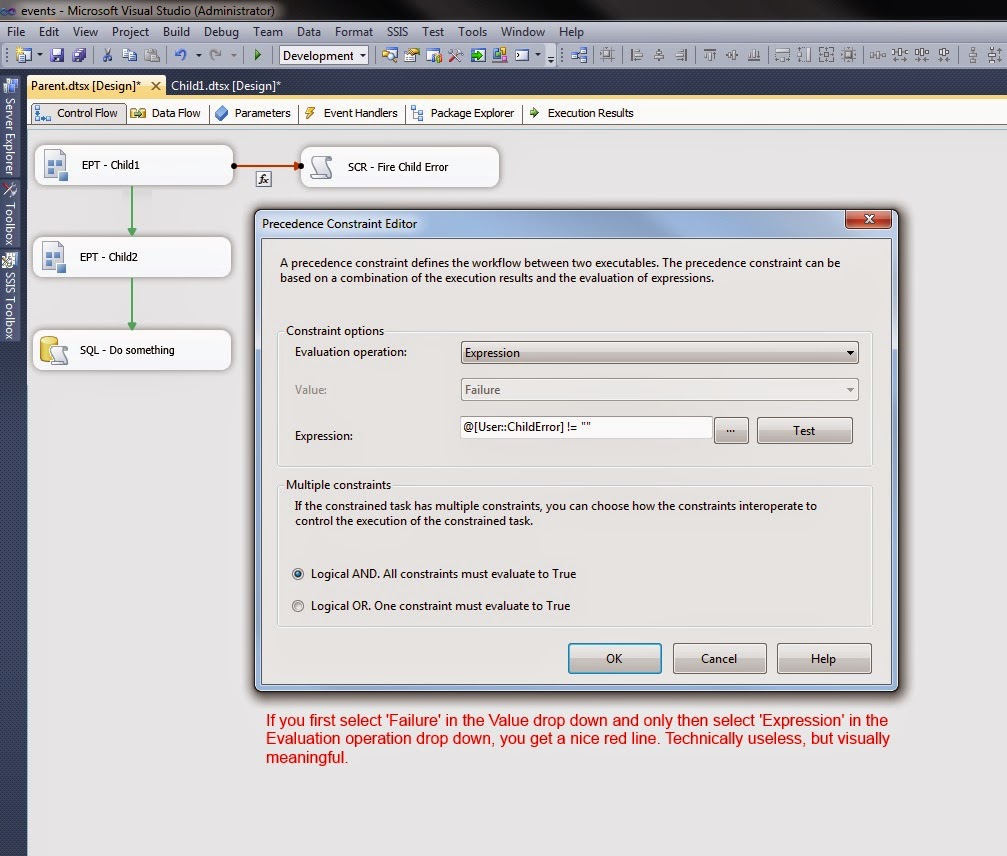The height and width of the screenshot is (856, 1007).
Task: Select the EPT - Child2 task
Action: tap(132, 257)
